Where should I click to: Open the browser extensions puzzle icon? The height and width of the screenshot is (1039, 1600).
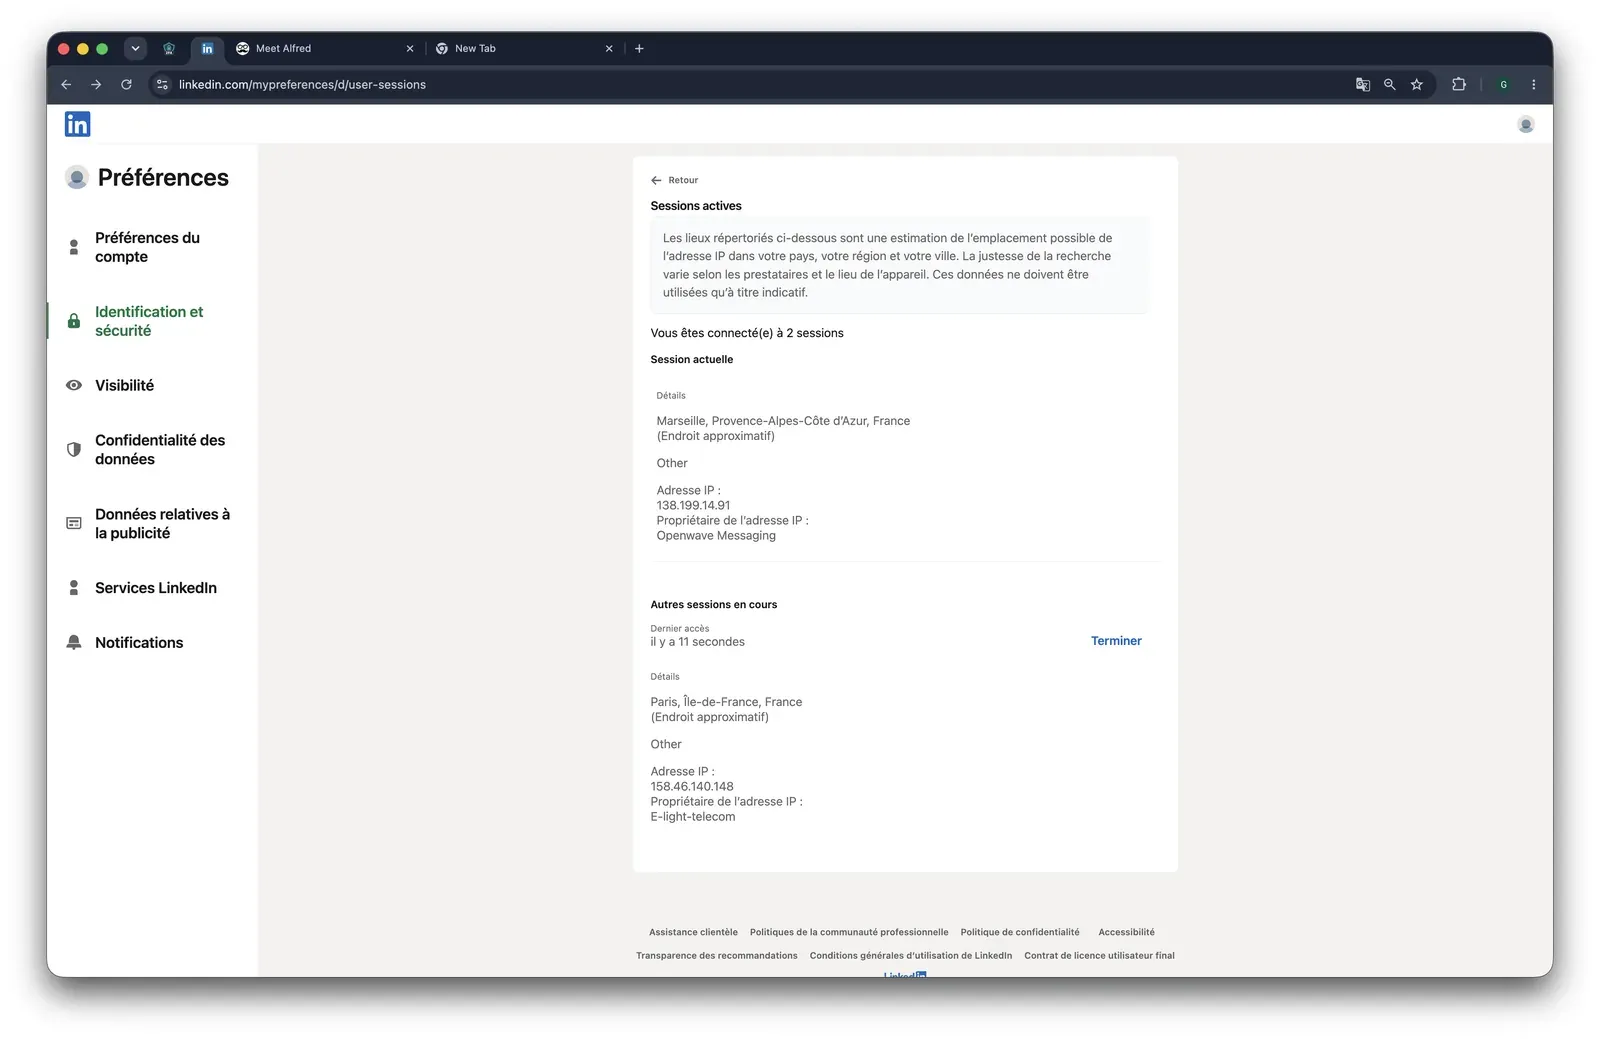[1459, 85]
